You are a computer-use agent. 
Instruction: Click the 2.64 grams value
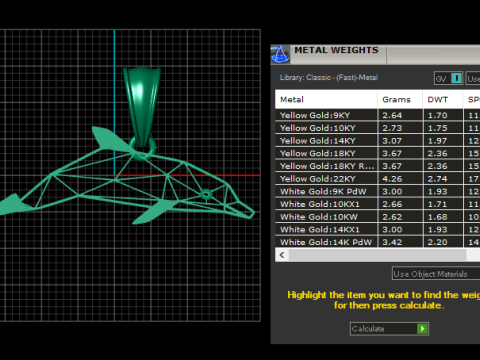click(392, 115)
